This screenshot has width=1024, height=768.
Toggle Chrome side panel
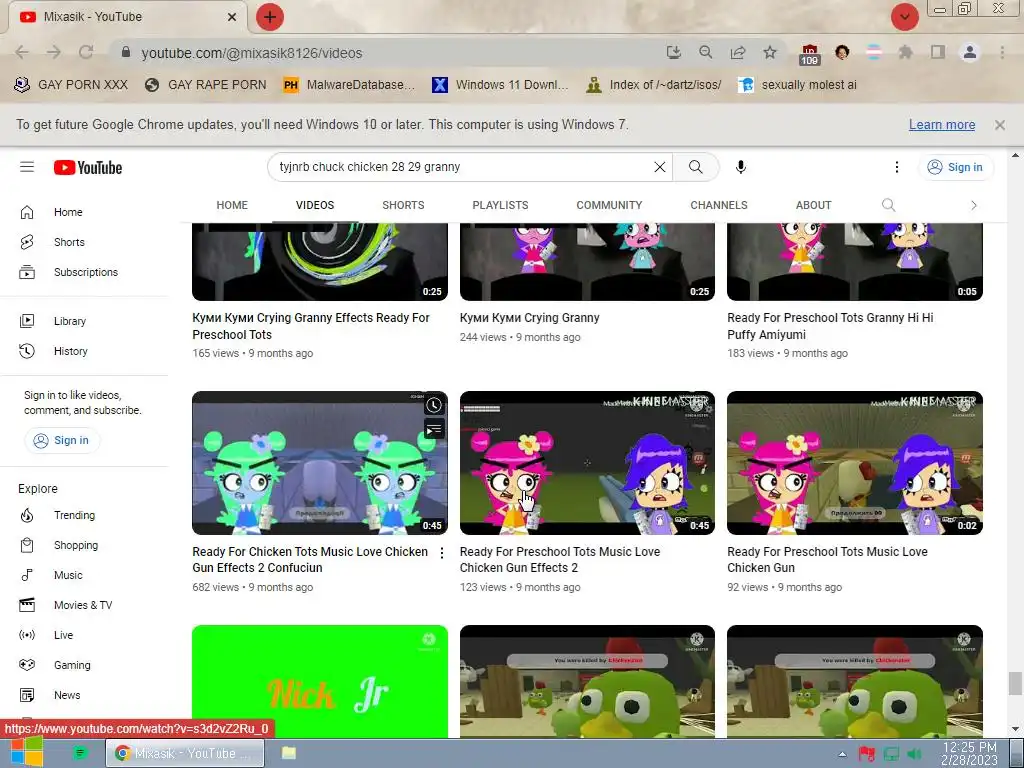(x=938, y=52)
